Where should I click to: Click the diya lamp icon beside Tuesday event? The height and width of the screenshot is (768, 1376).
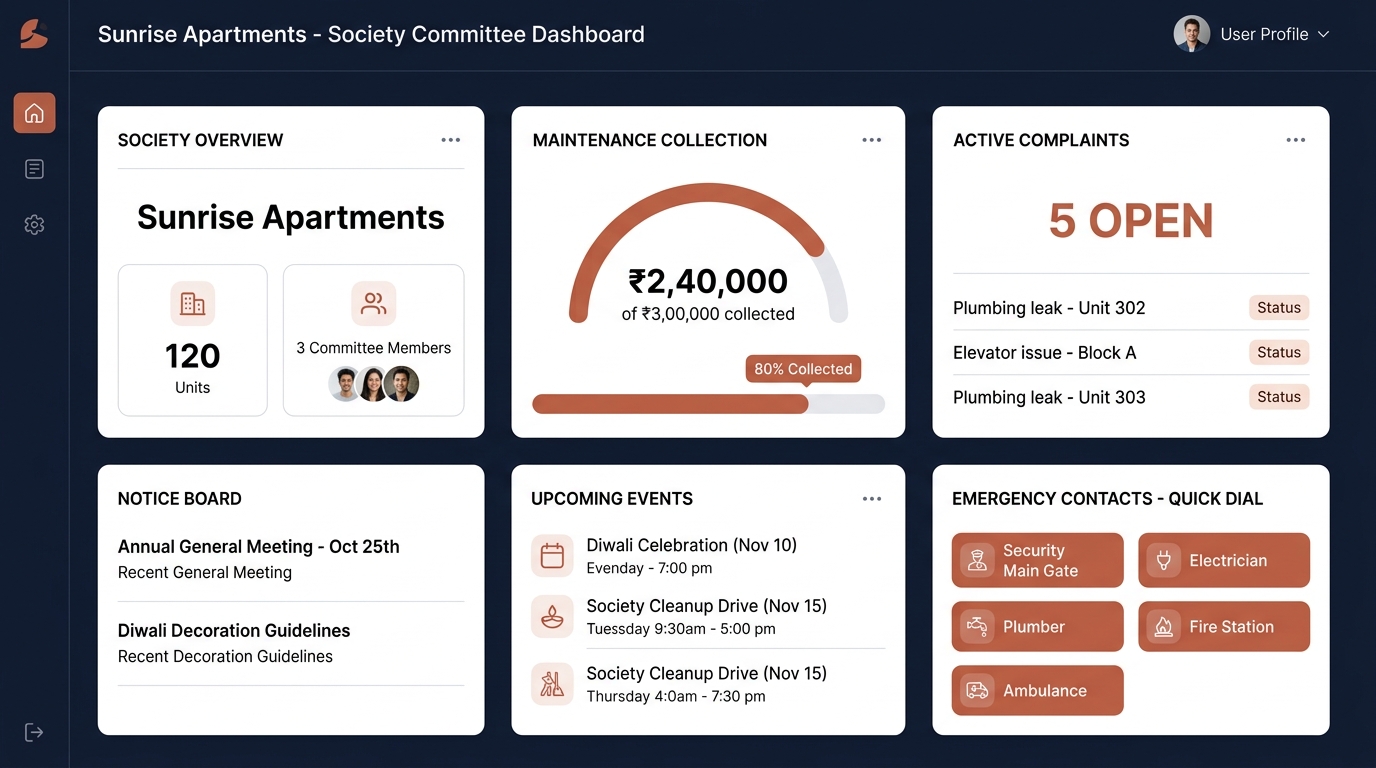tap(552, 617)
